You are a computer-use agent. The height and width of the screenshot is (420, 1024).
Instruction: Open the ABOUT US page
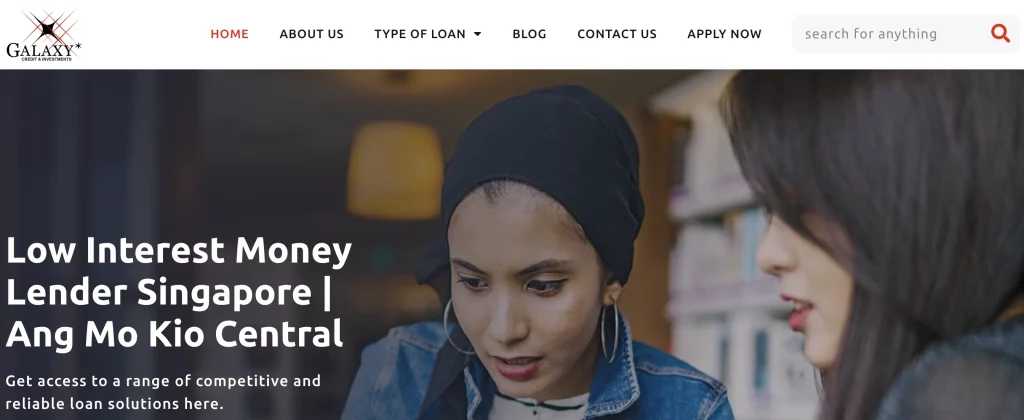[312, 34]
